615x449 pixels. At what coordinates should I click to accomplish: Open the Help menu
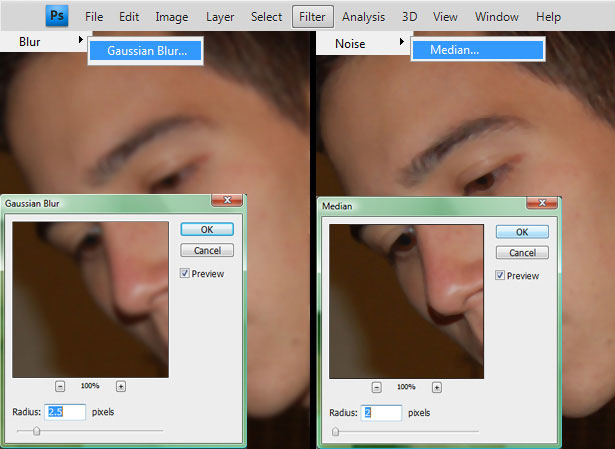pyautogui.click(x=548, y=17)
